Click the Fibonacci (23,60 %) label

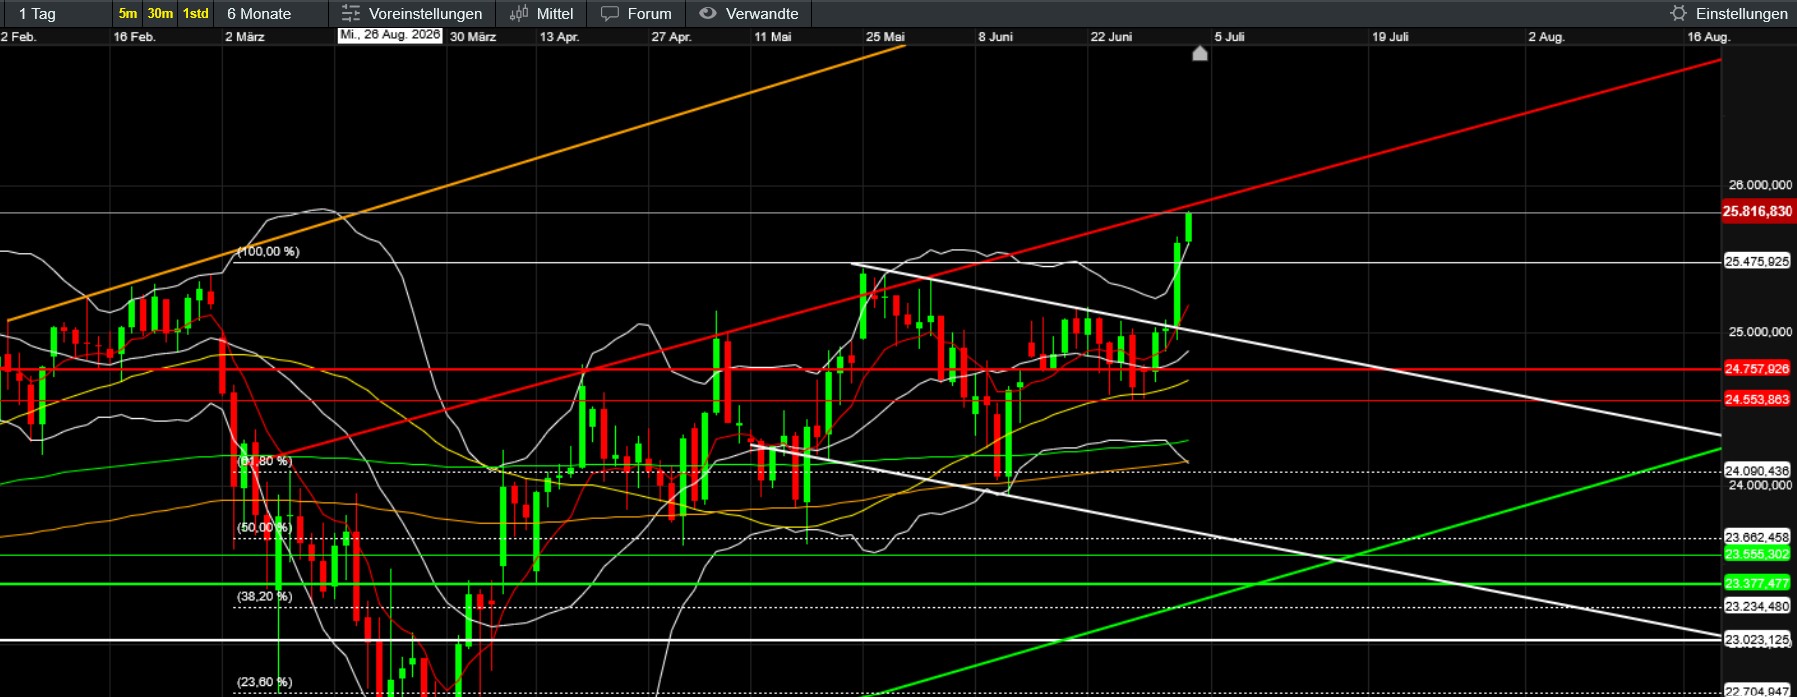point(264,683)
